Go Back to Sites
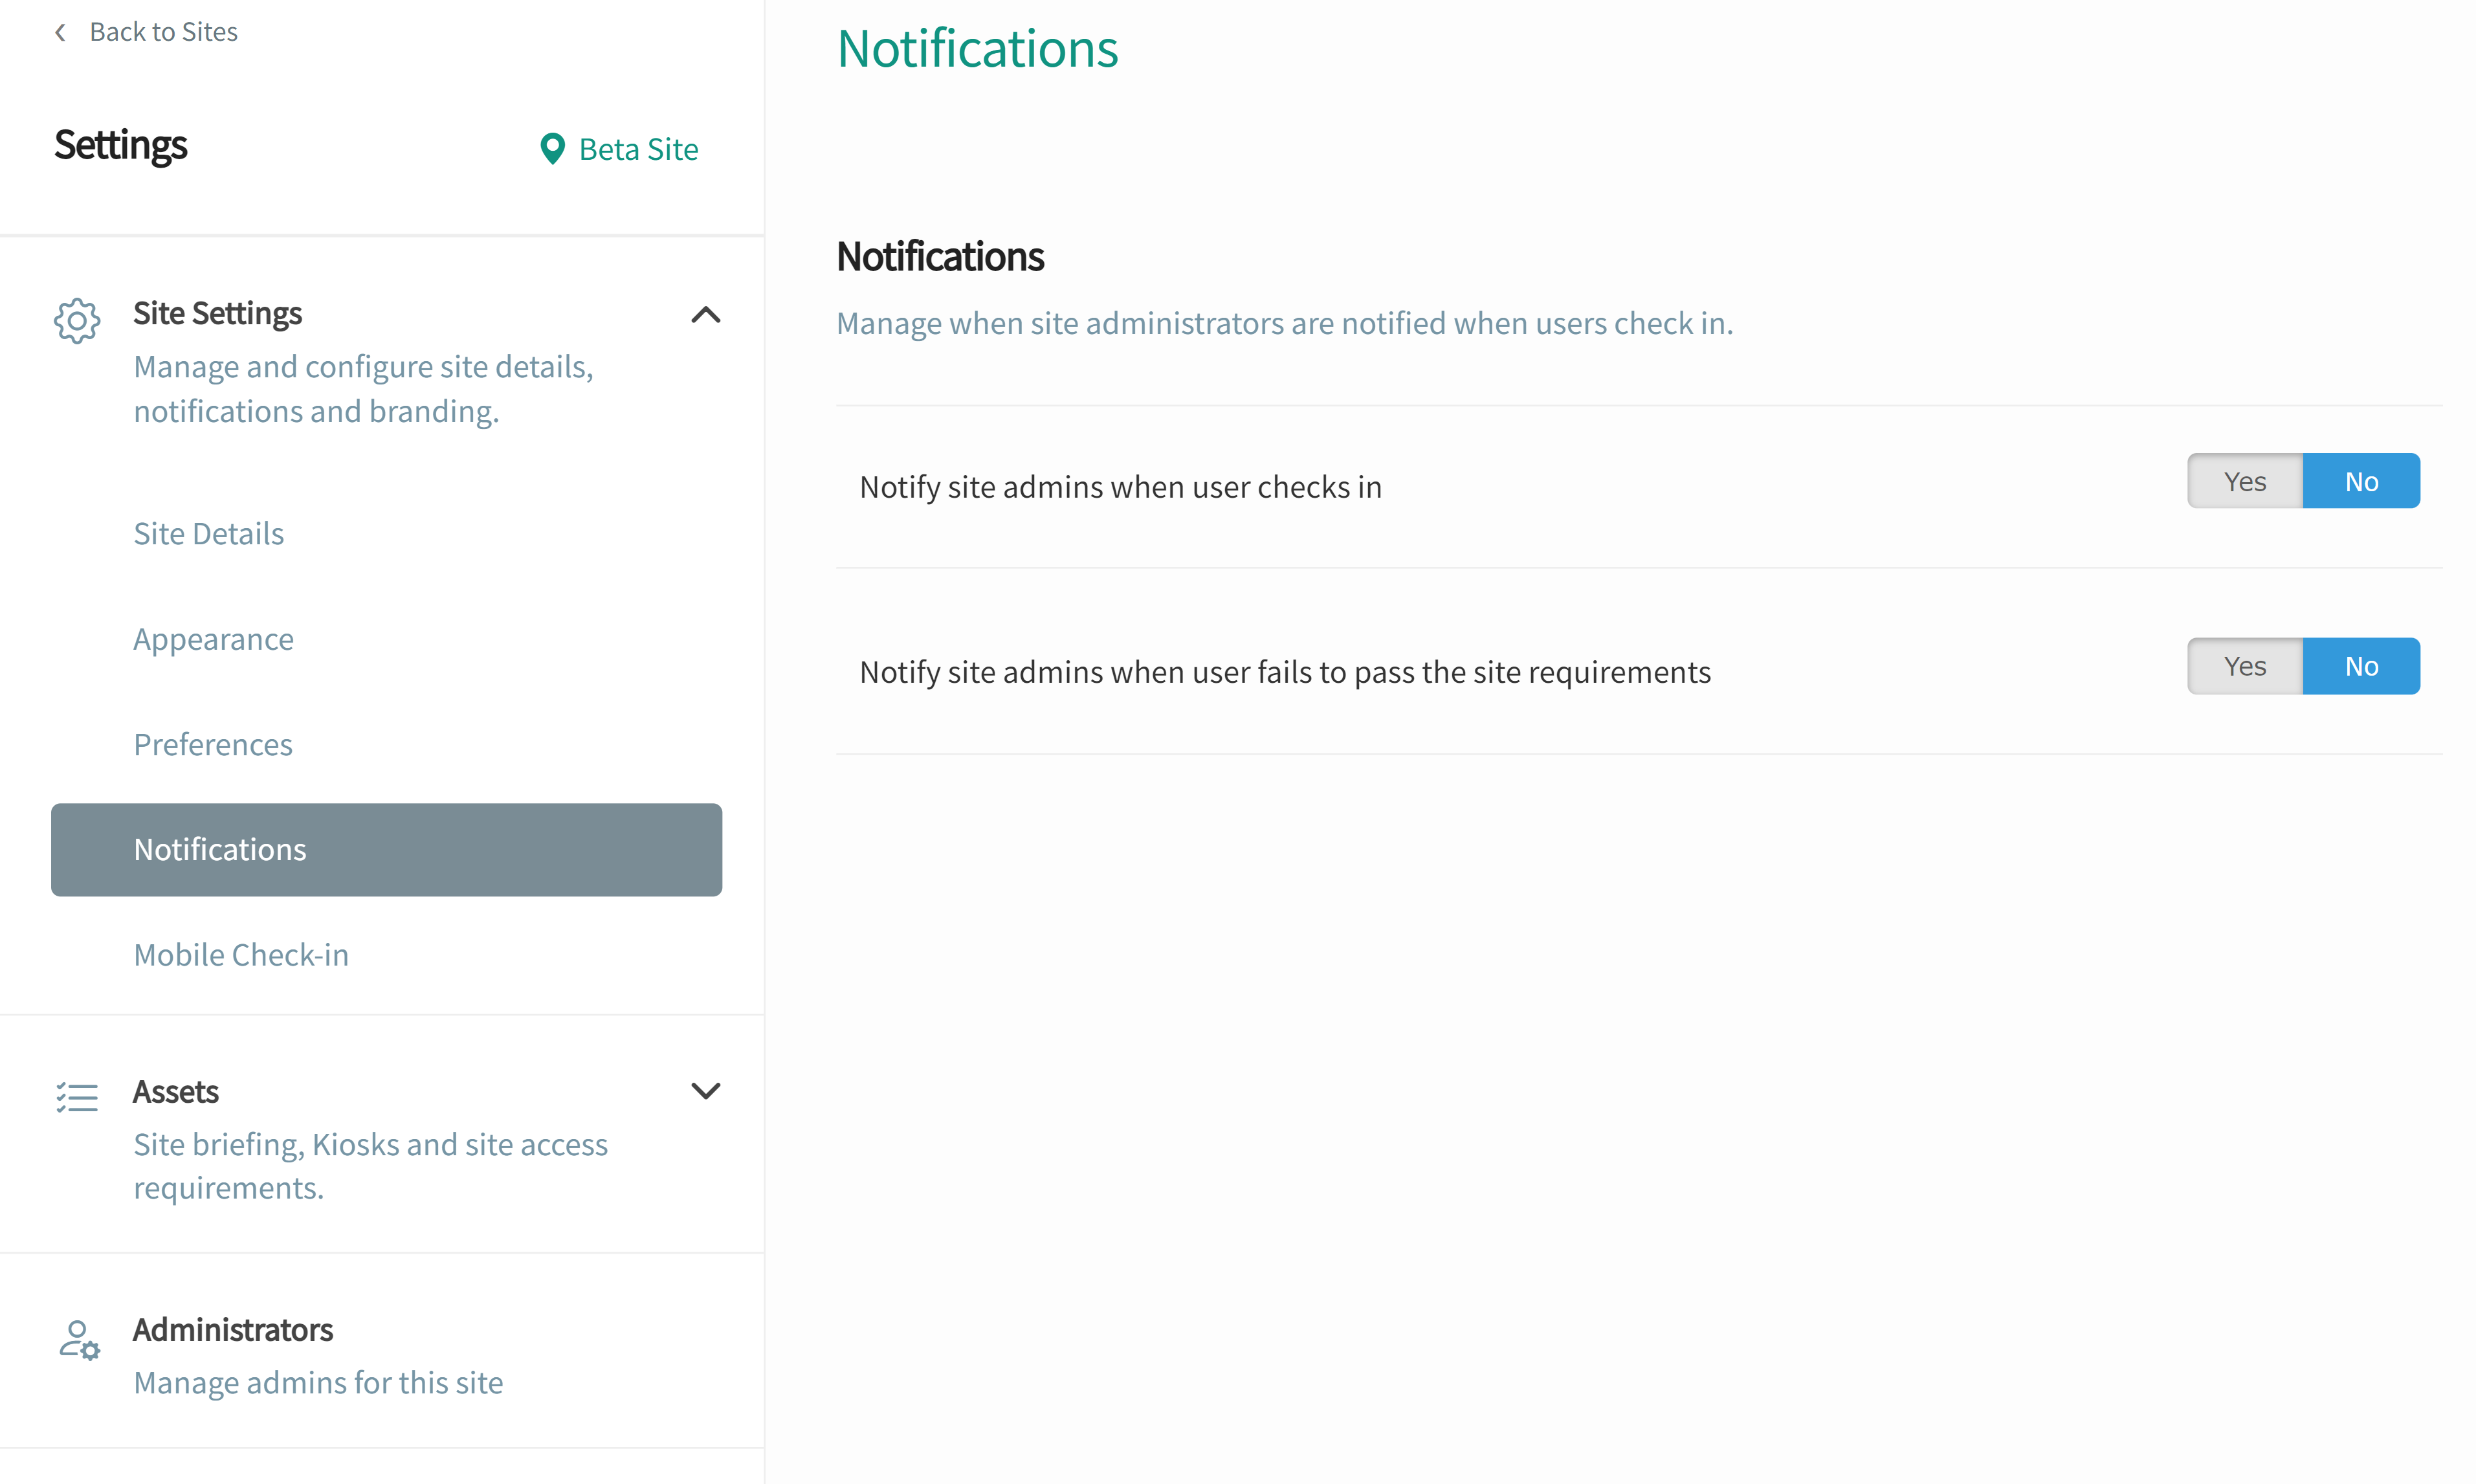This screenshot has height=1484, width=2476. (163, 32)
